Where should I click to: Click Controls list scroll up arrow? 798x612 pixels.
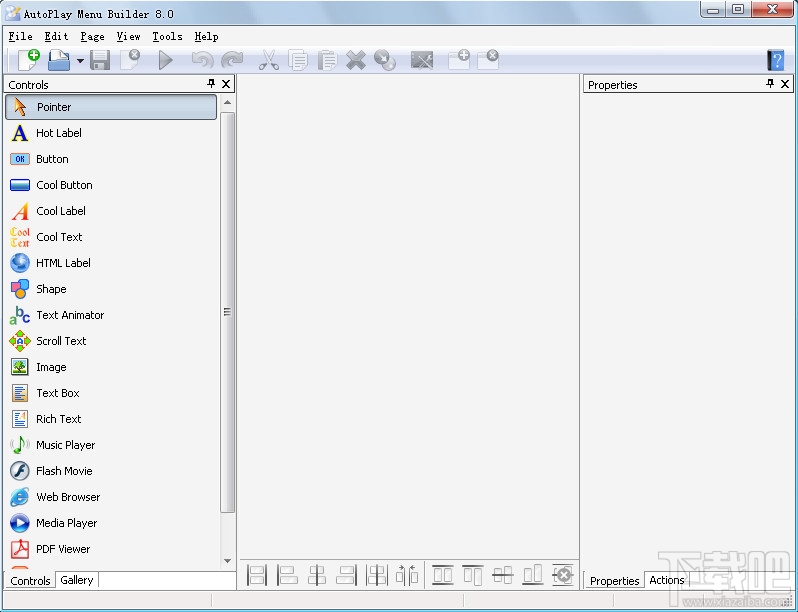pos(227,102)
